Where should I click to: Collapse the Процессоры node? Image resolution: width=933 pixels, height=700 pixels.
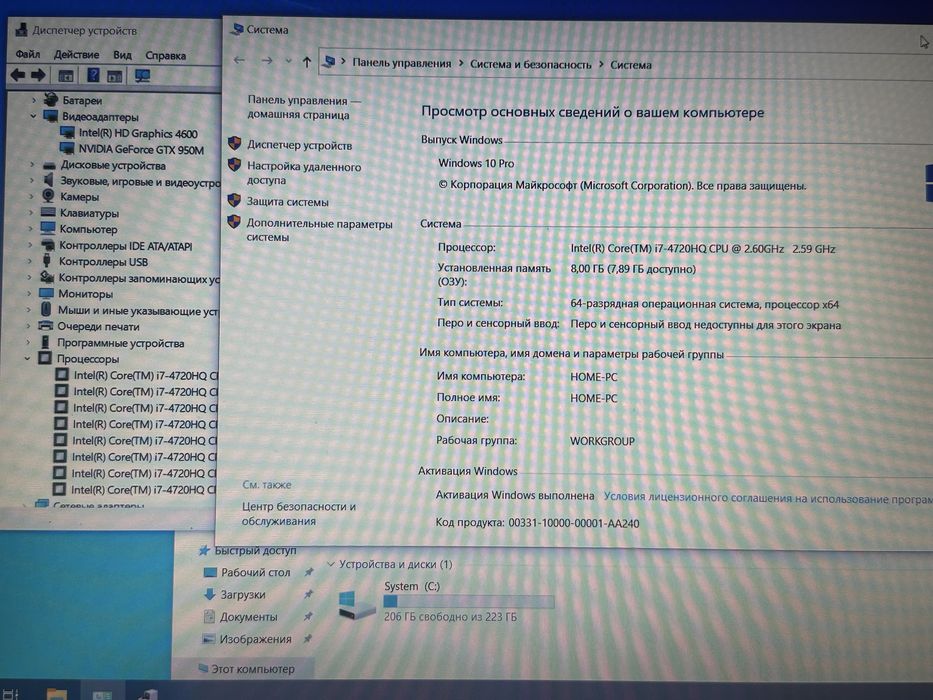[x=27, y=358]
